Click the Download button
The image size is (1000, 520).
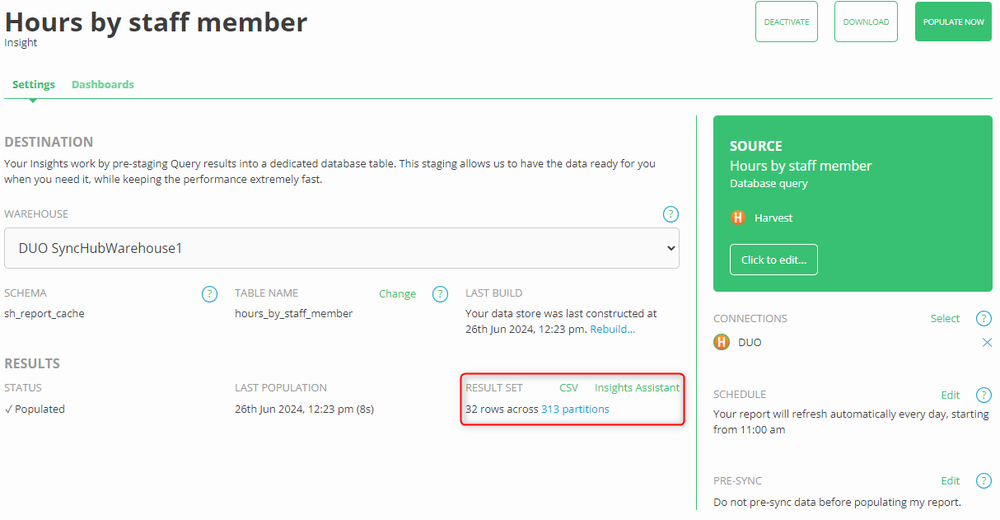point(866,22)
